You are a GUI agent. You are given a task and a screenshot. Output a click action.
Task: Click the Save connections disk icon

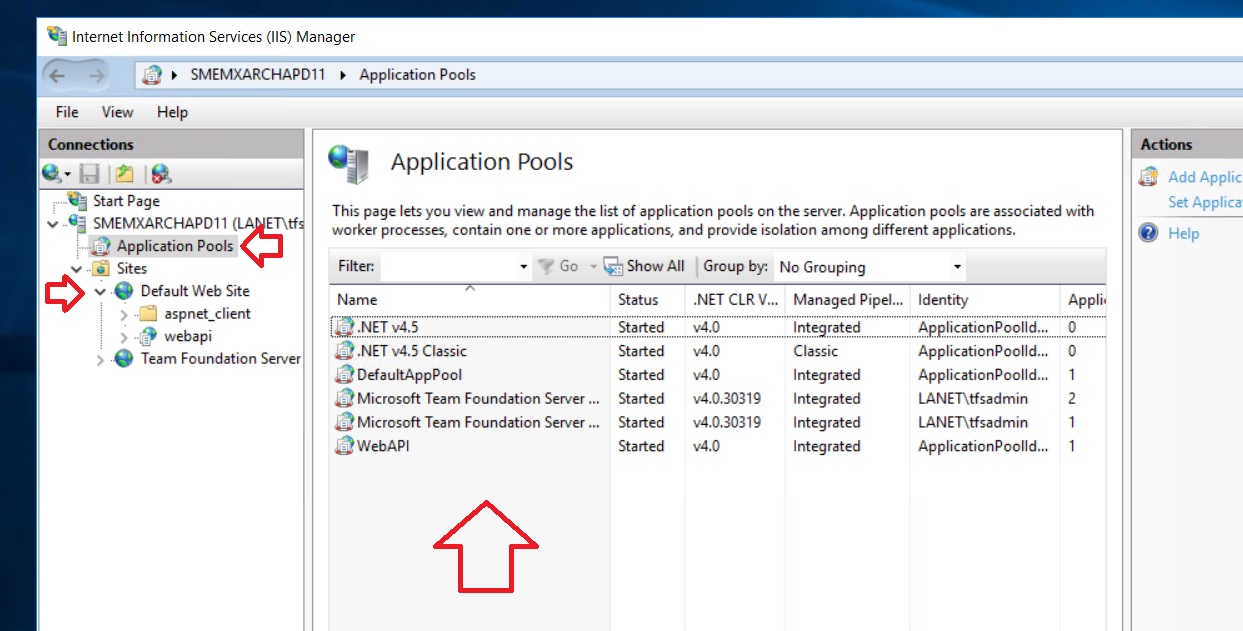coord(89,173)
